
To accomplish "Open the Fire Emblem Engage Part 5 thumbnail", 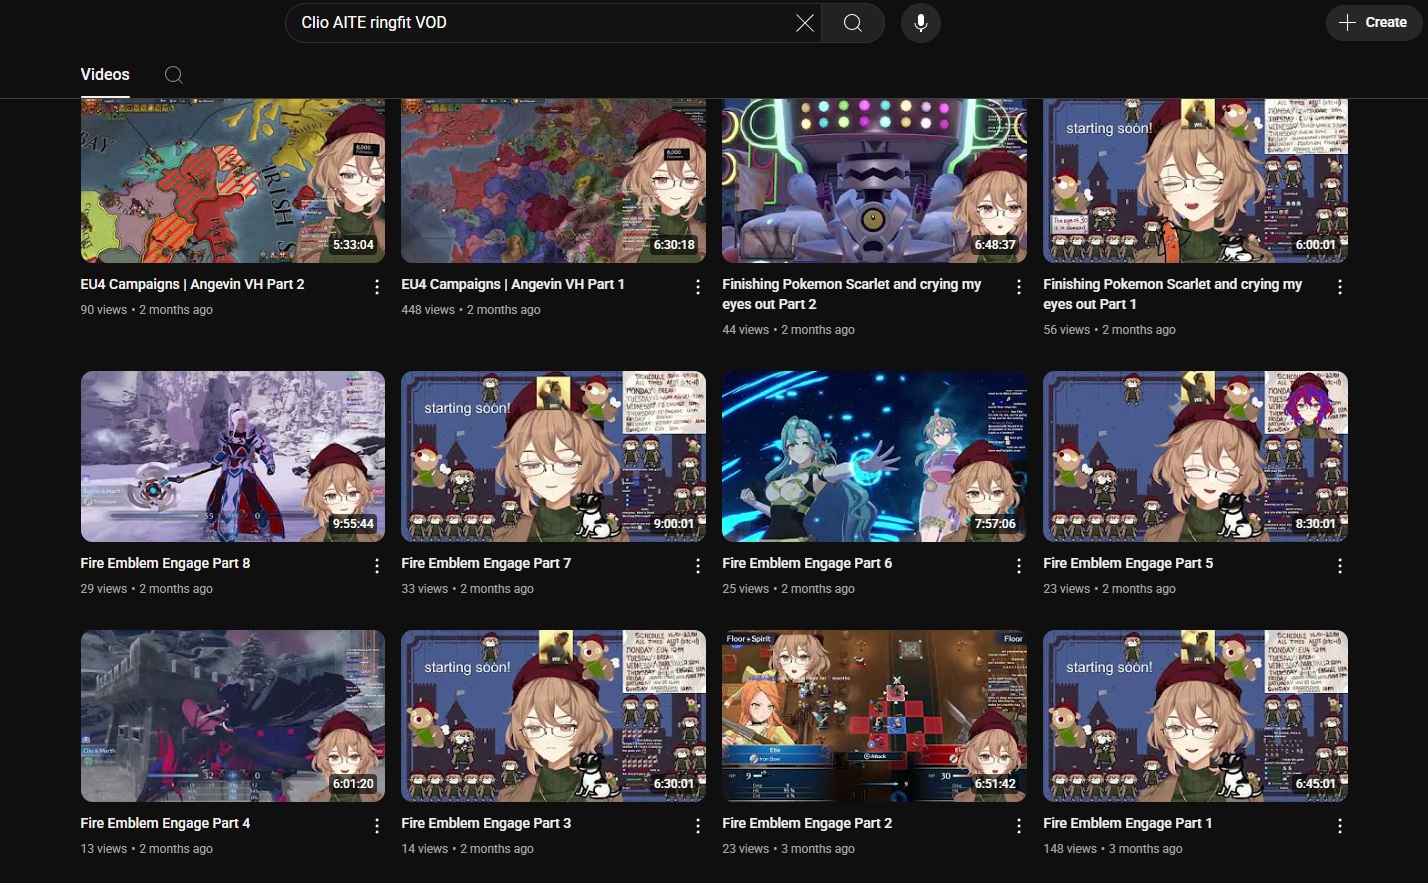I will tap(1195, 457).
